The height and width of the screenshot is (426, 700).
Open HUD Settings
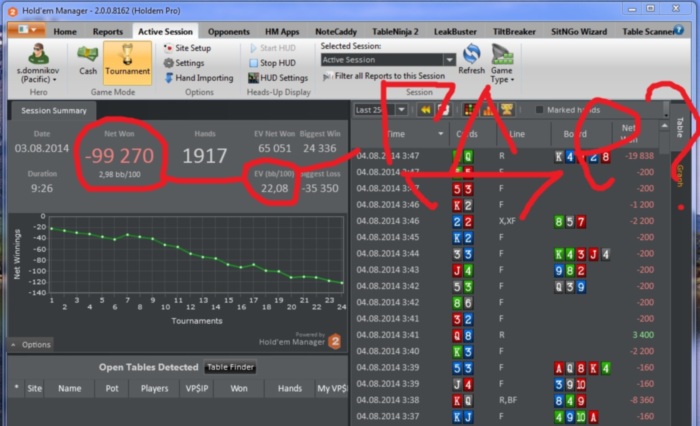278,78
